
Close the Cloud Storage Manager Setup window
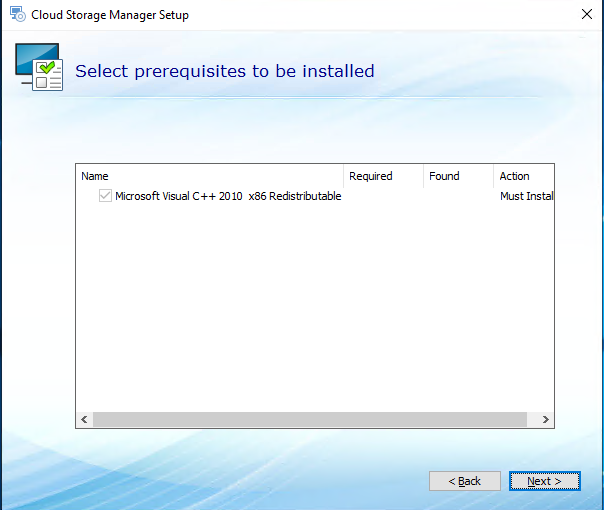tap(587, 15)
